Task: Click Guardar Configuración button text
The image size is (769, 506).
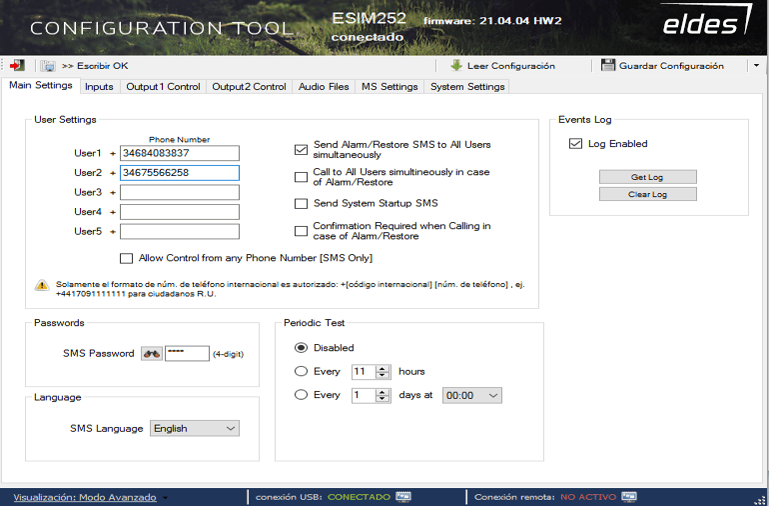Action: pos(671,66)
